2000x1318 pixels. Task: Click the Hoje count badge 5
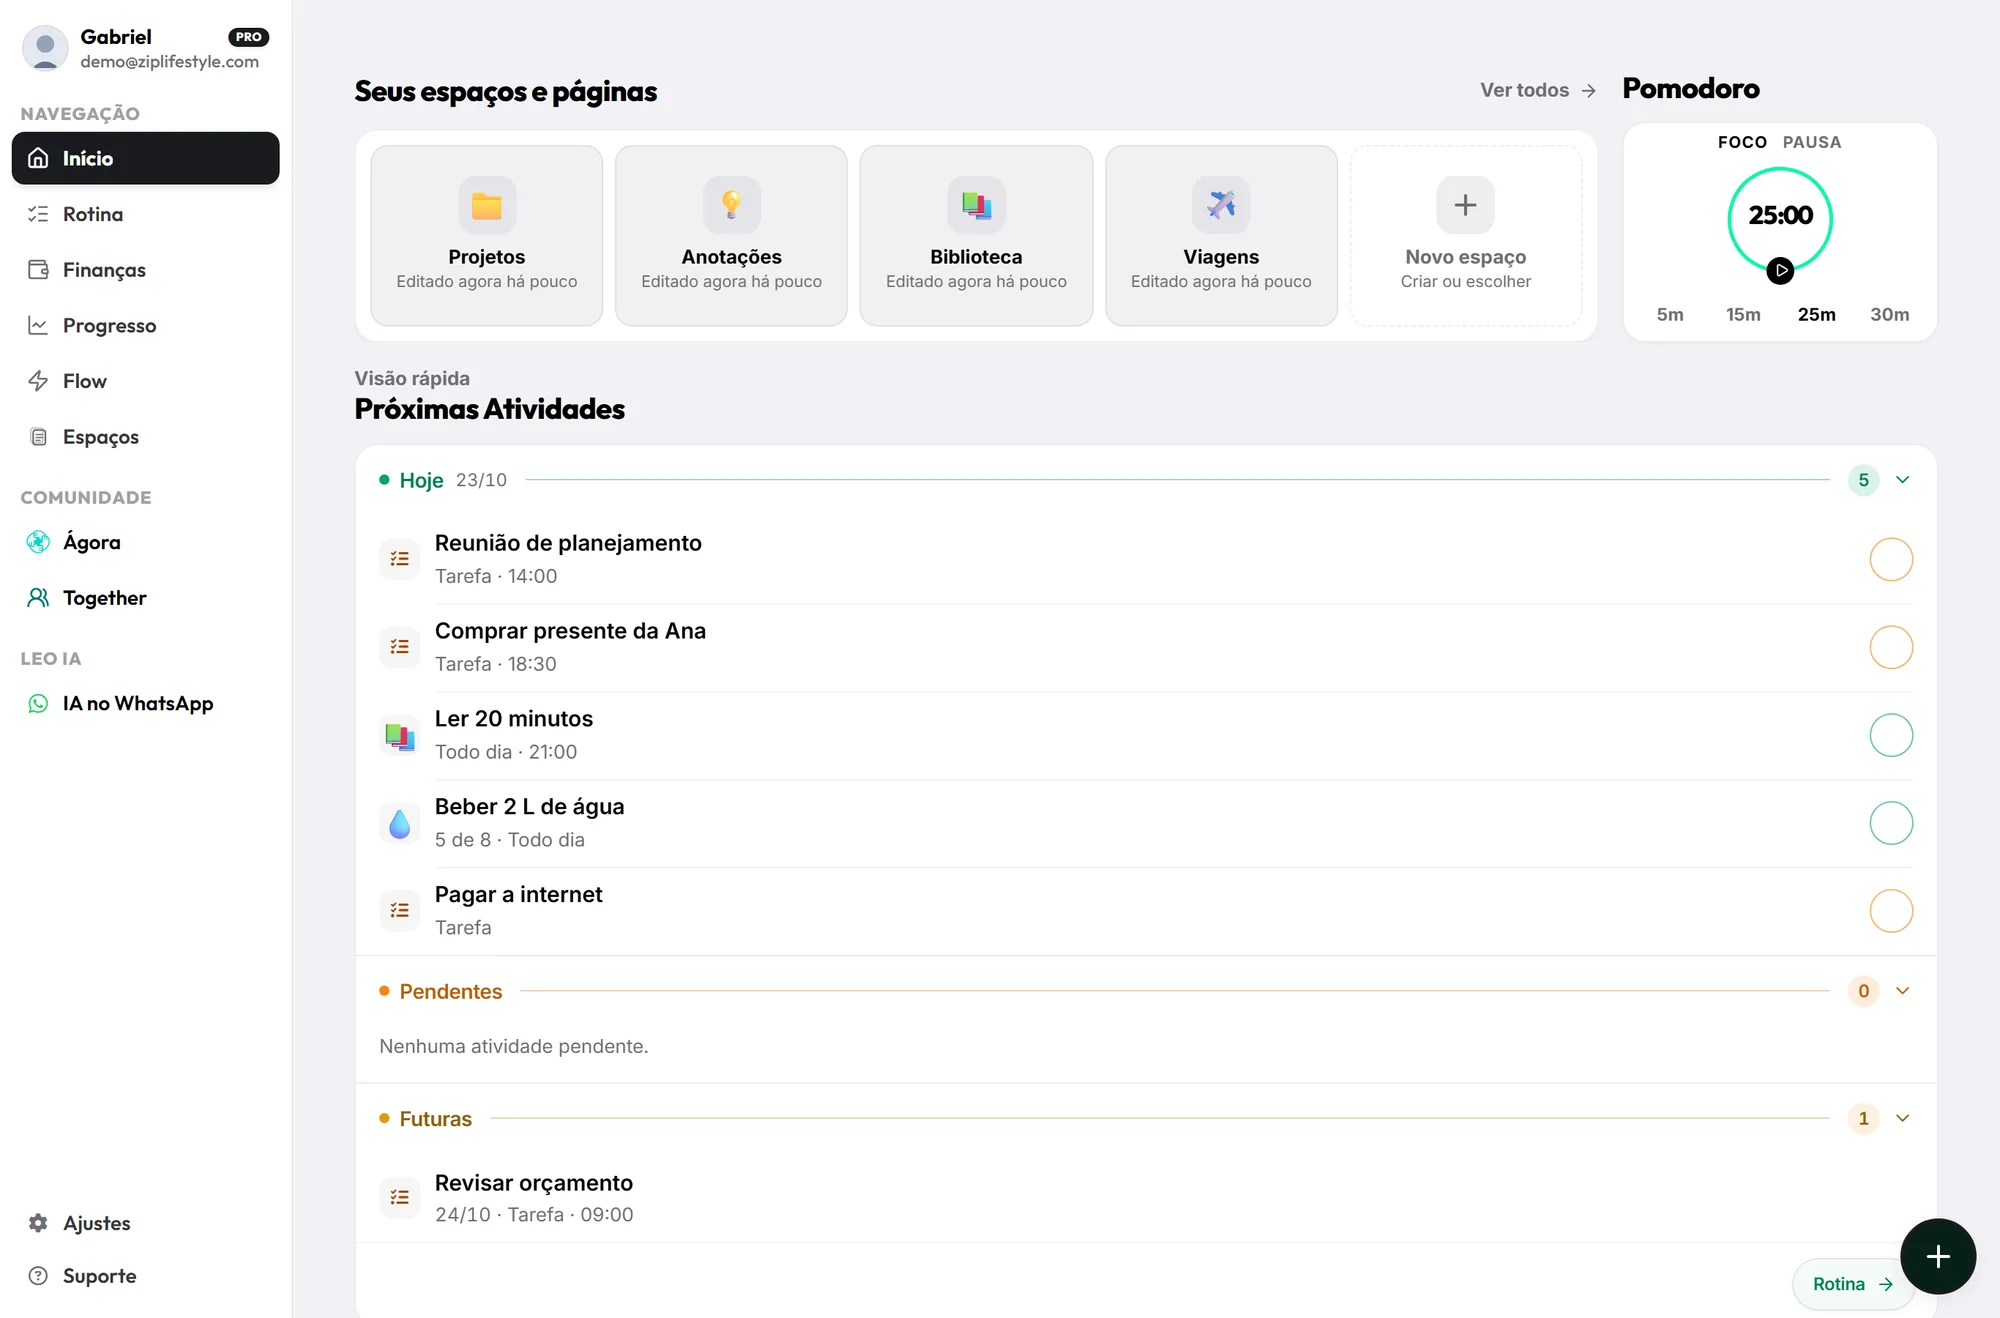(x=1863, y=480)
